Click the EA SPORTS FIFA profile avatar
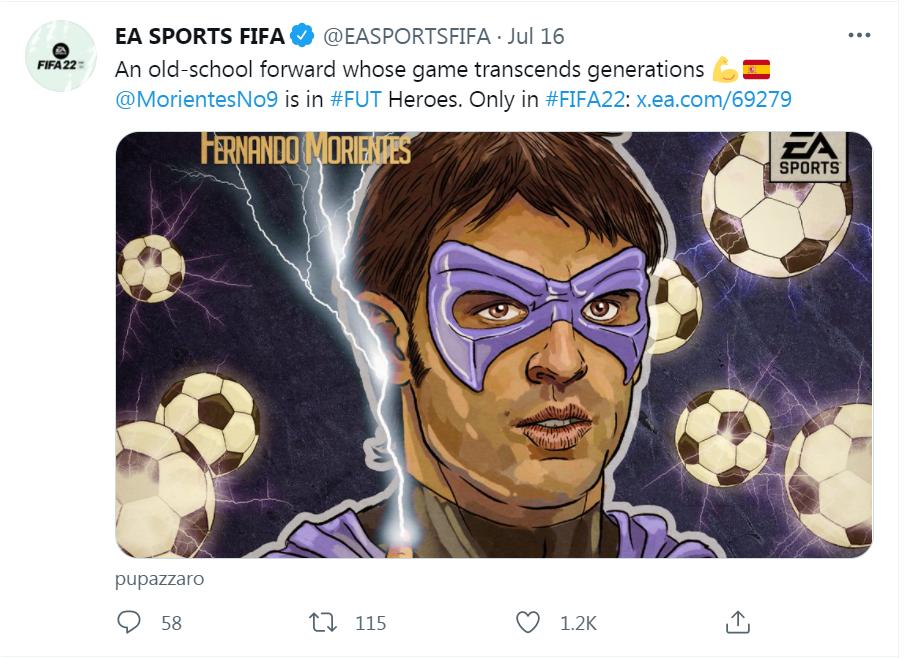 tap(60, 56)
